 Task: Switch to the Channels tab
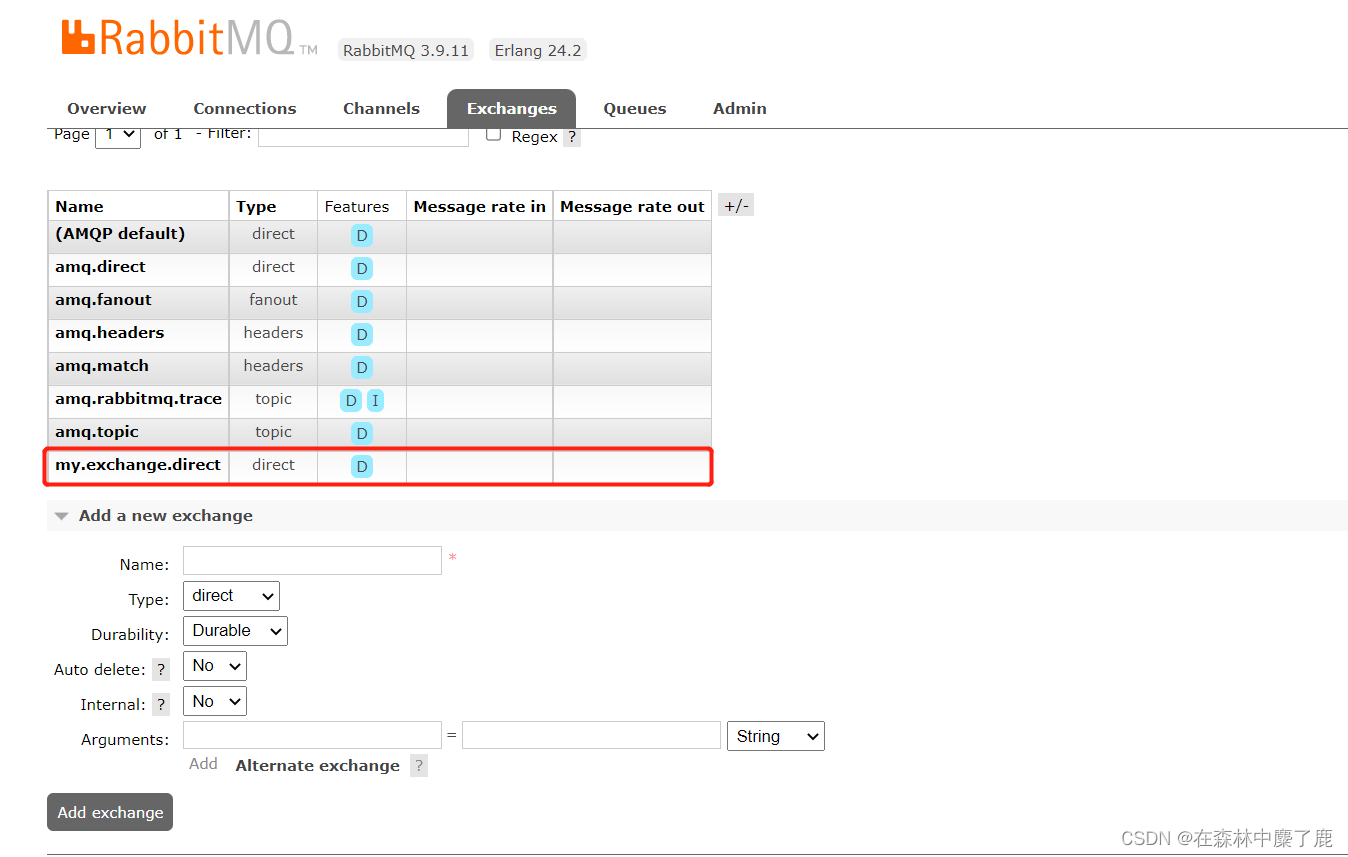pos(381,109)
